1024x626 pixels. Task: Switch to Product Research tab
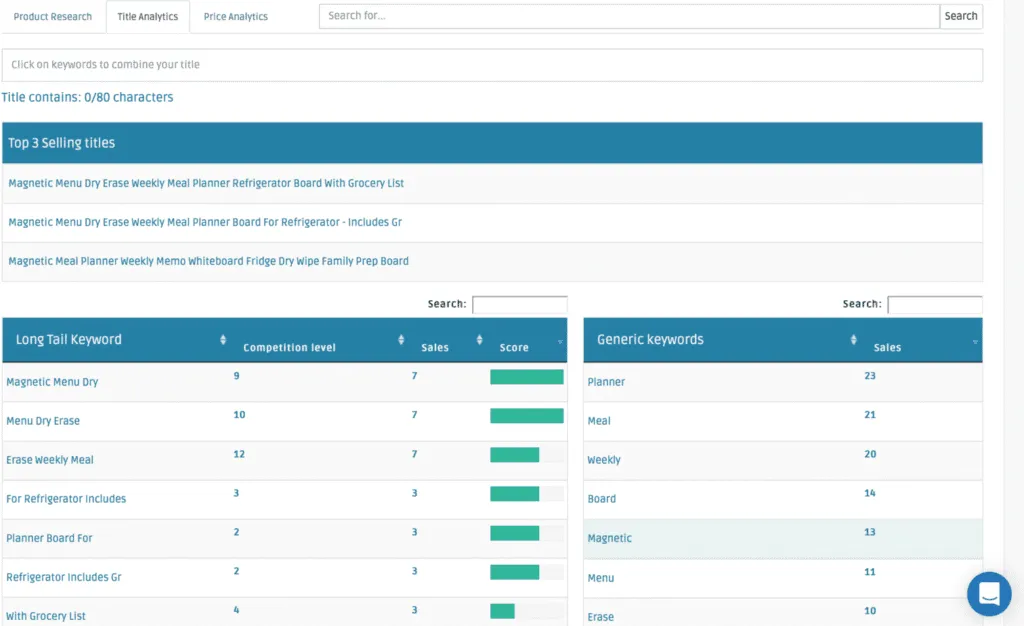point(53,17)
